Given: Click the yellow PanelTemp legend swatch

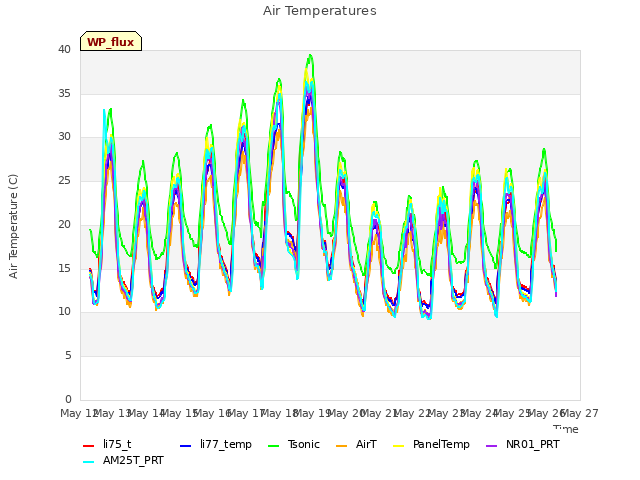Looking at the screenshot, I should [398, 446].
